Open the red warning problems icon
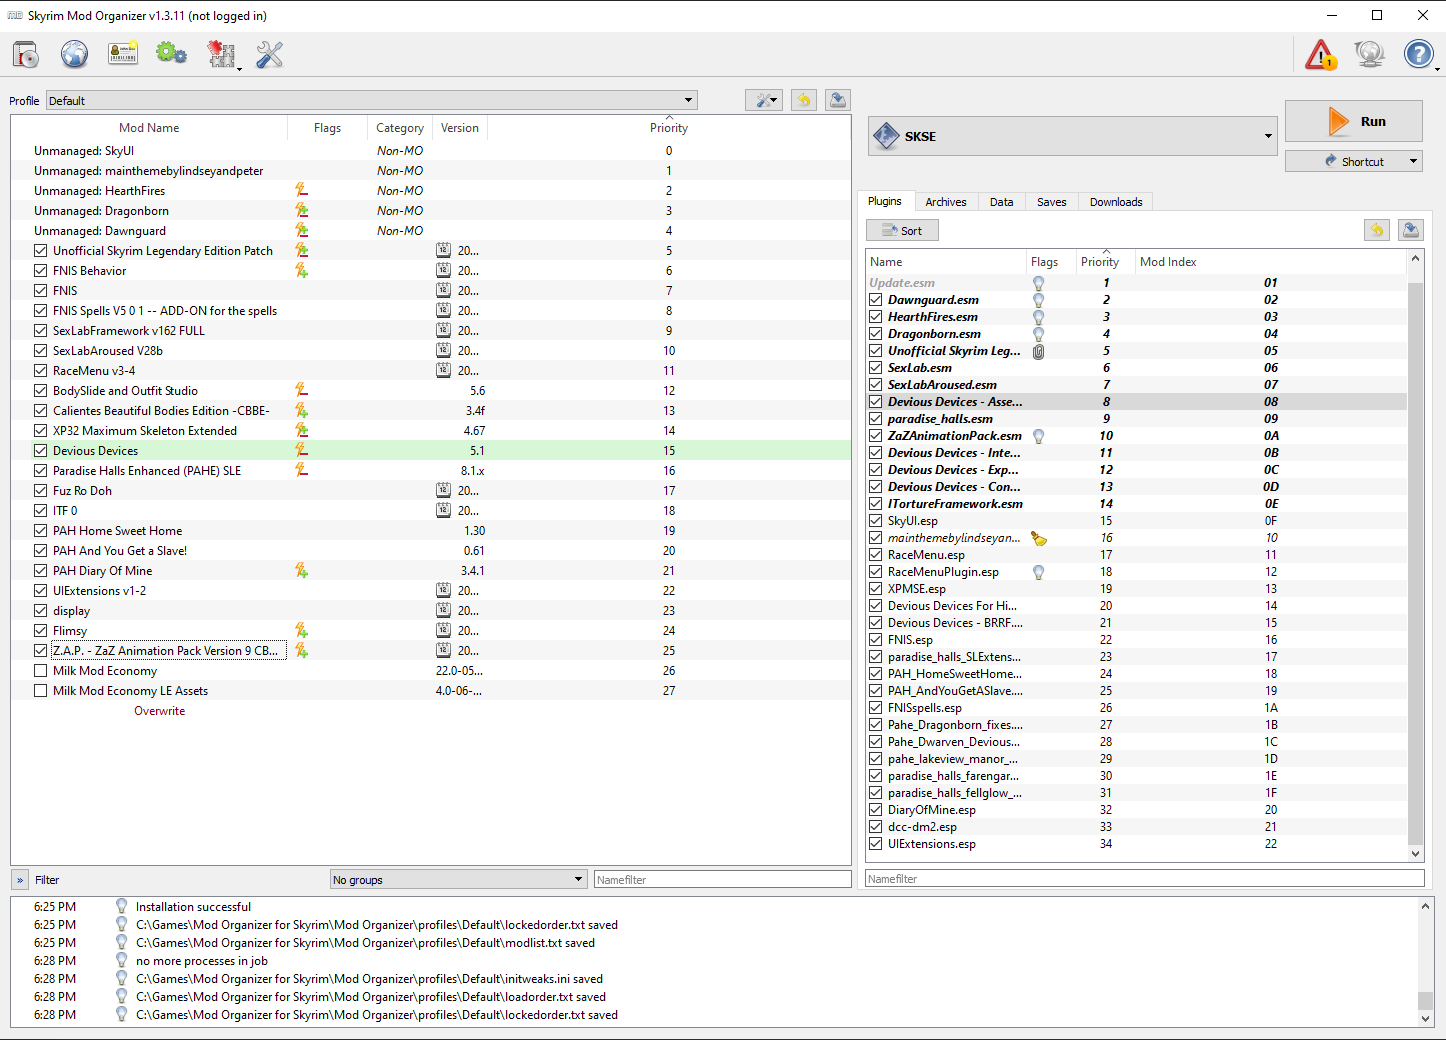1446x1040 pixels. (x=1321, y=54)
